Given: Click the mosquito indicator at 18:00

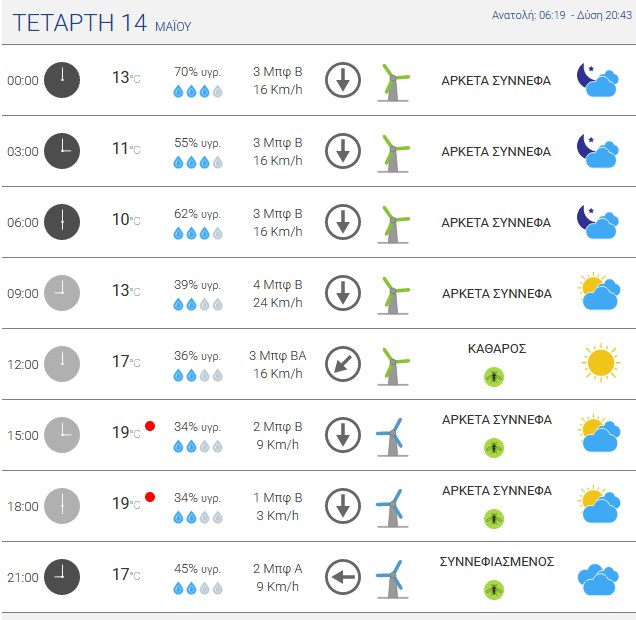Looking at the screenshot, I should pos(494,519).
